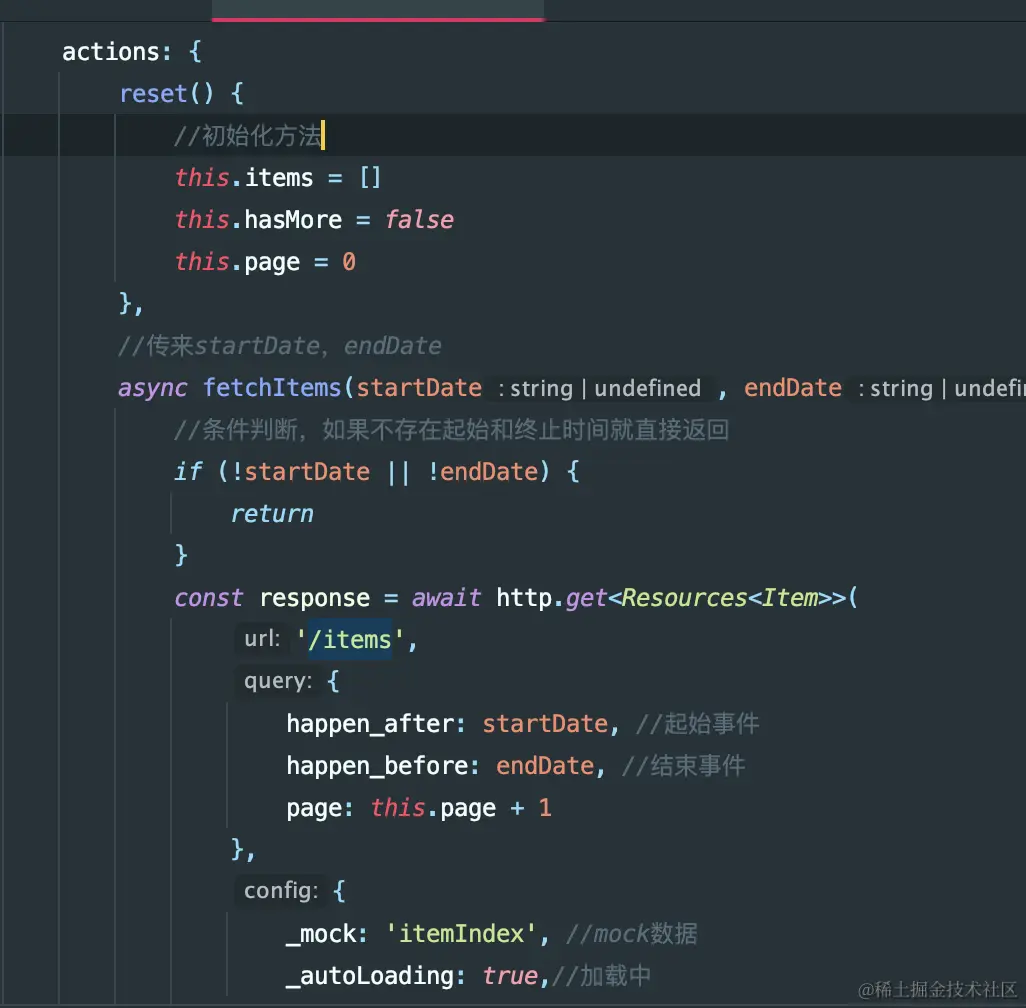Click the 'if' keyword
This screenshot has width=1026, height=1008.
point(188,471)
